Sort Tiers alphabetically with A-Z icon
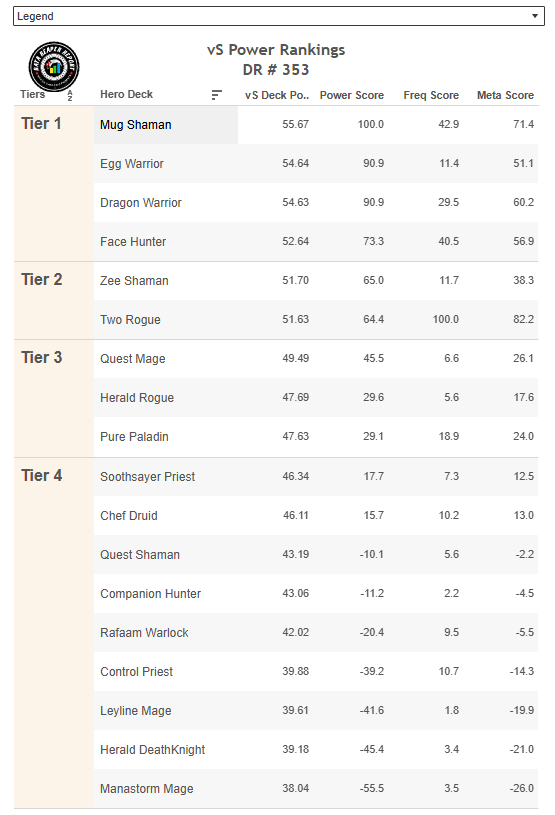Screen dimensions: 555x815 click(x=70, y=95)
